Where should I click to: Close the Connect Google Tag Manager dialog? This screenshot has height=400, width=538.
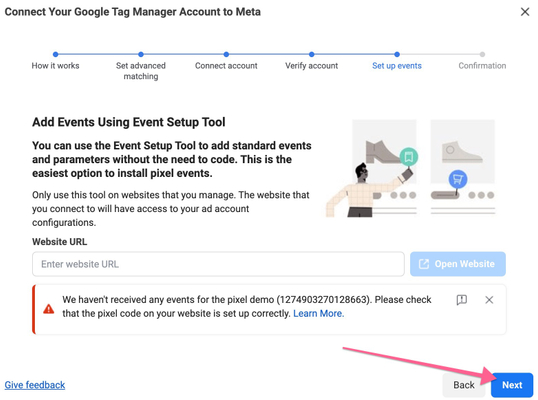coord(525,12)
